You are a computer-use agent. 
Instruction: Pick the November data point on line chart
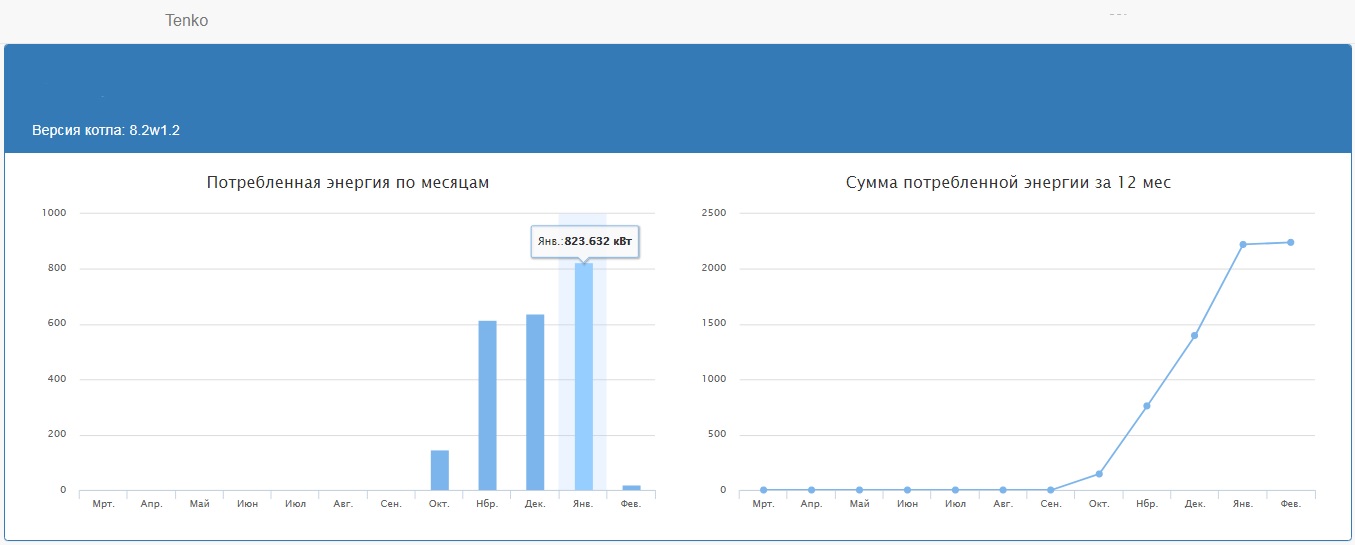[x=1147, y=406]
